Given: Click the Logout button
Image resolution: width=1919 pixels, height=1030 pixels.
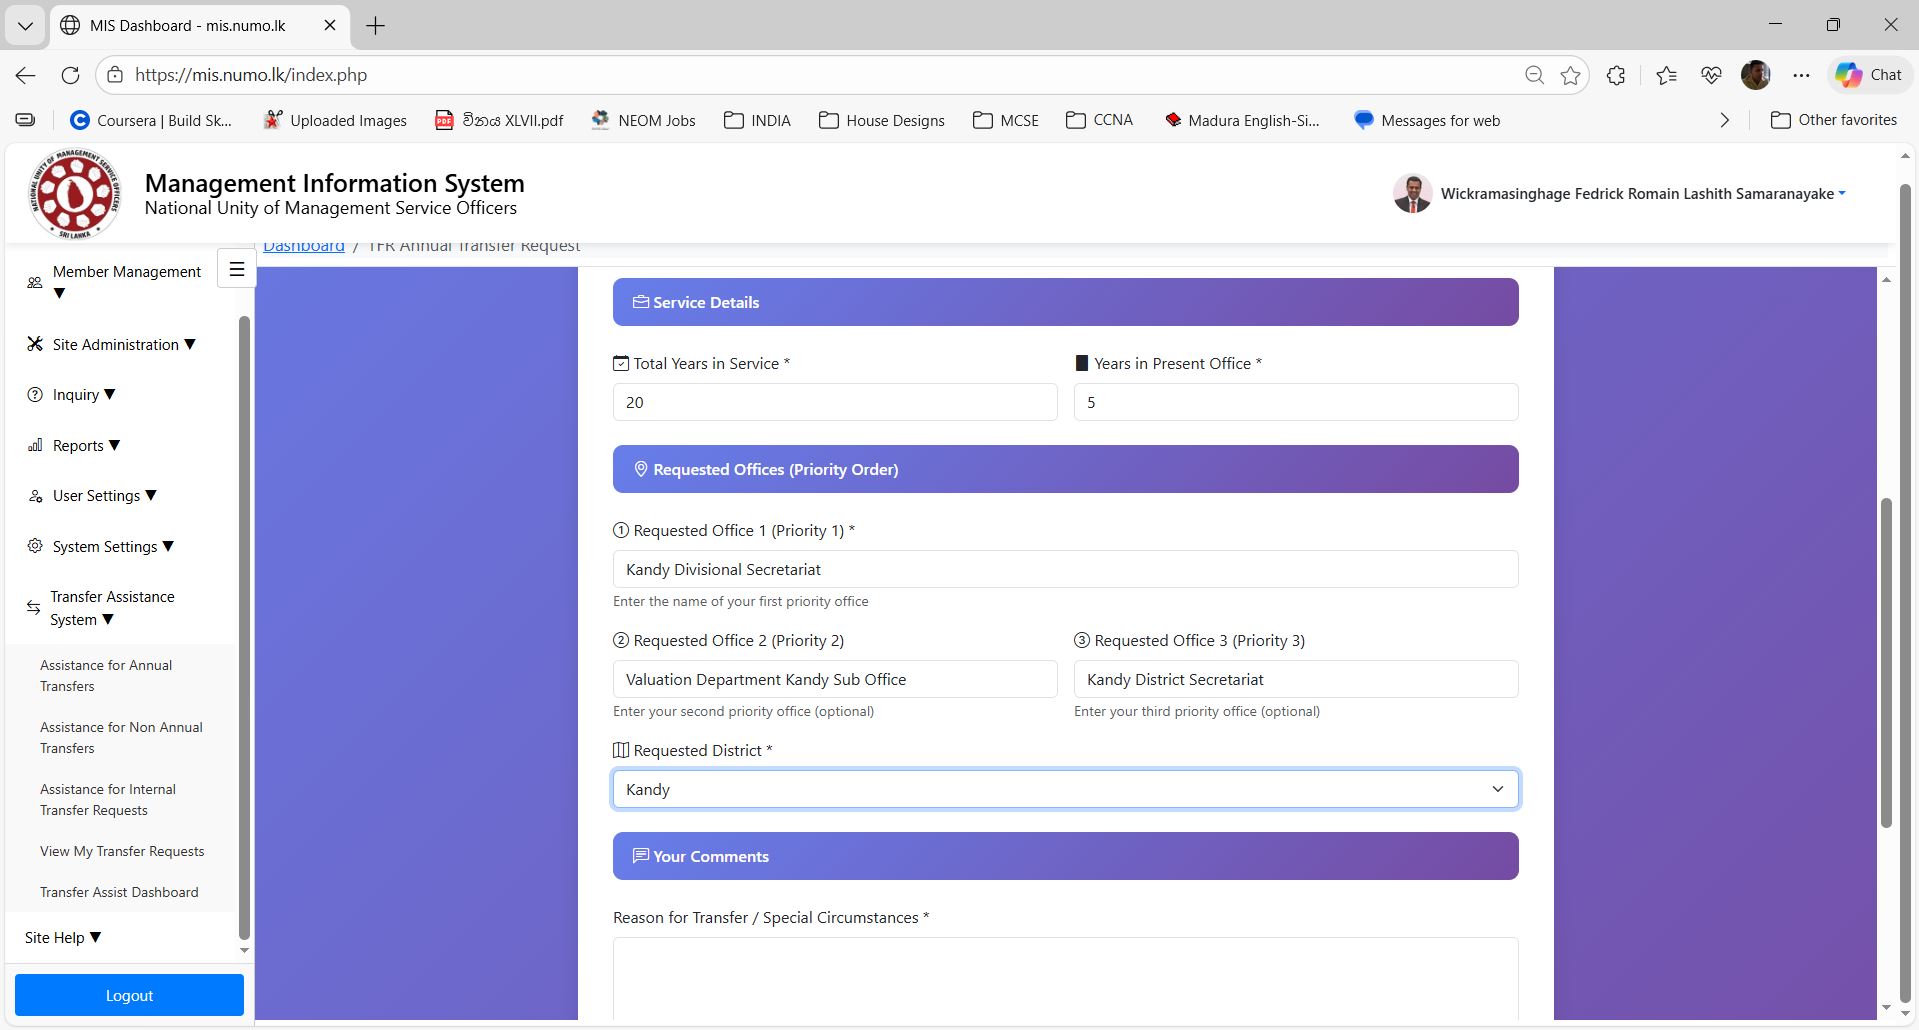Looking at the screenshot, I should [x=129, y=996].
